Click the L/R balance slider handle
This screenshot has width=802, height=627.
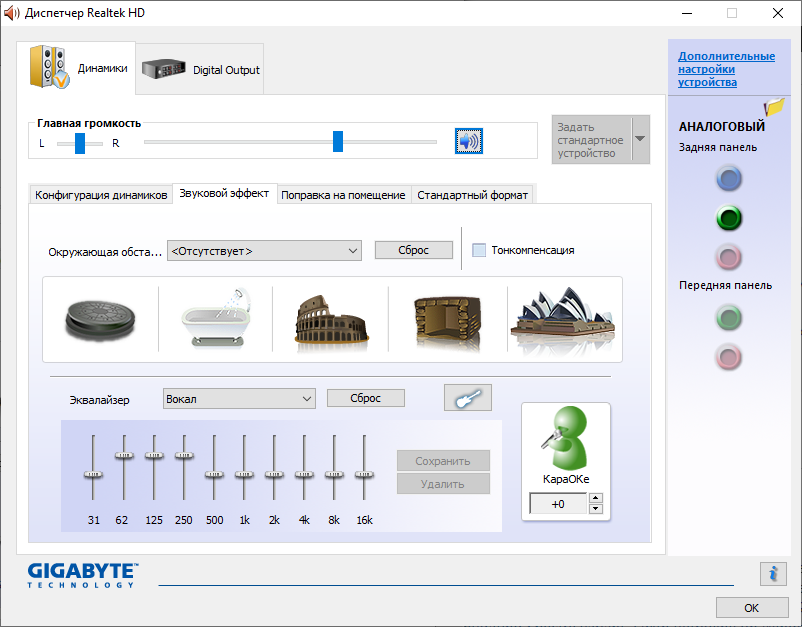tap(80, 143)
